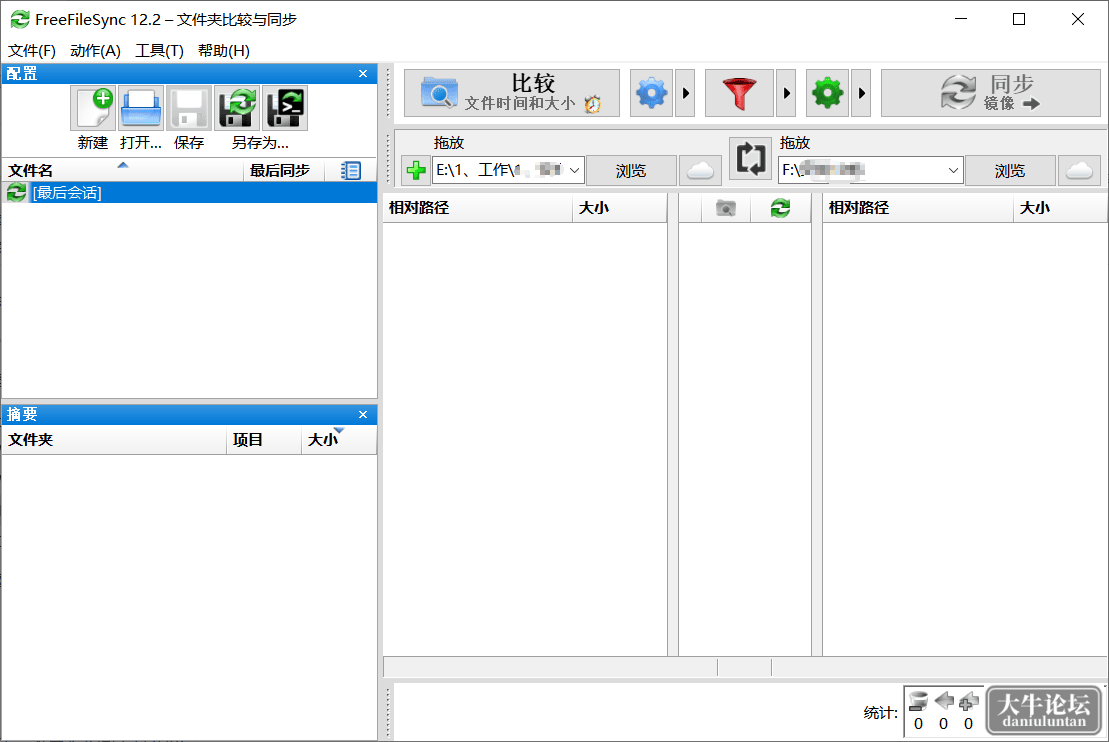This screenshot has height=742, width=1109.
Task: Sort summary by size column
Action: (339, 440)
